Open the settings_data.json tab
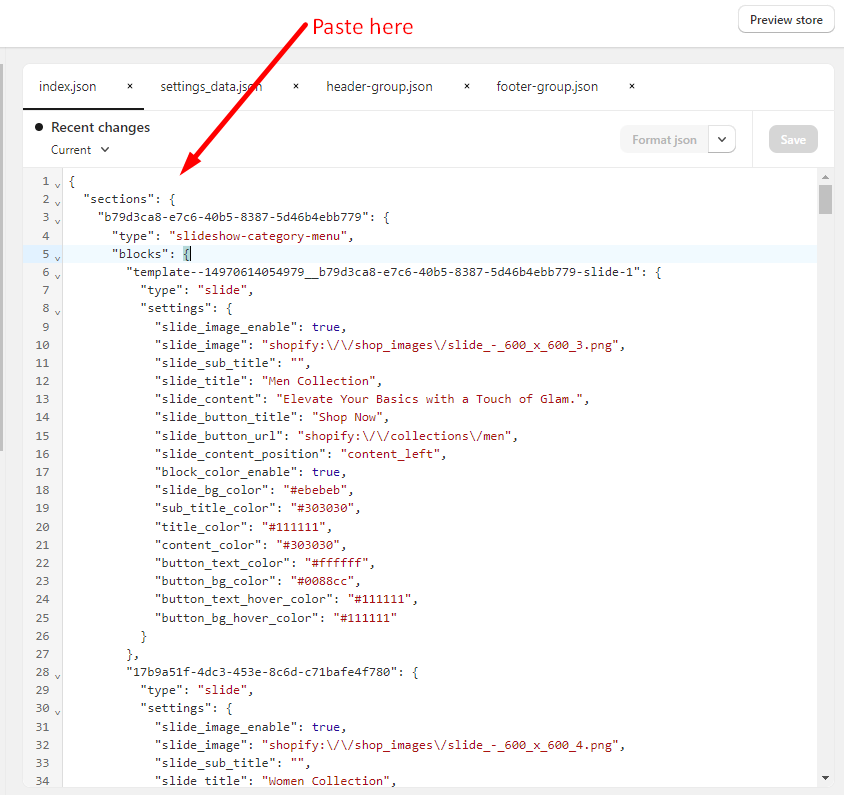 pos(211,87)
